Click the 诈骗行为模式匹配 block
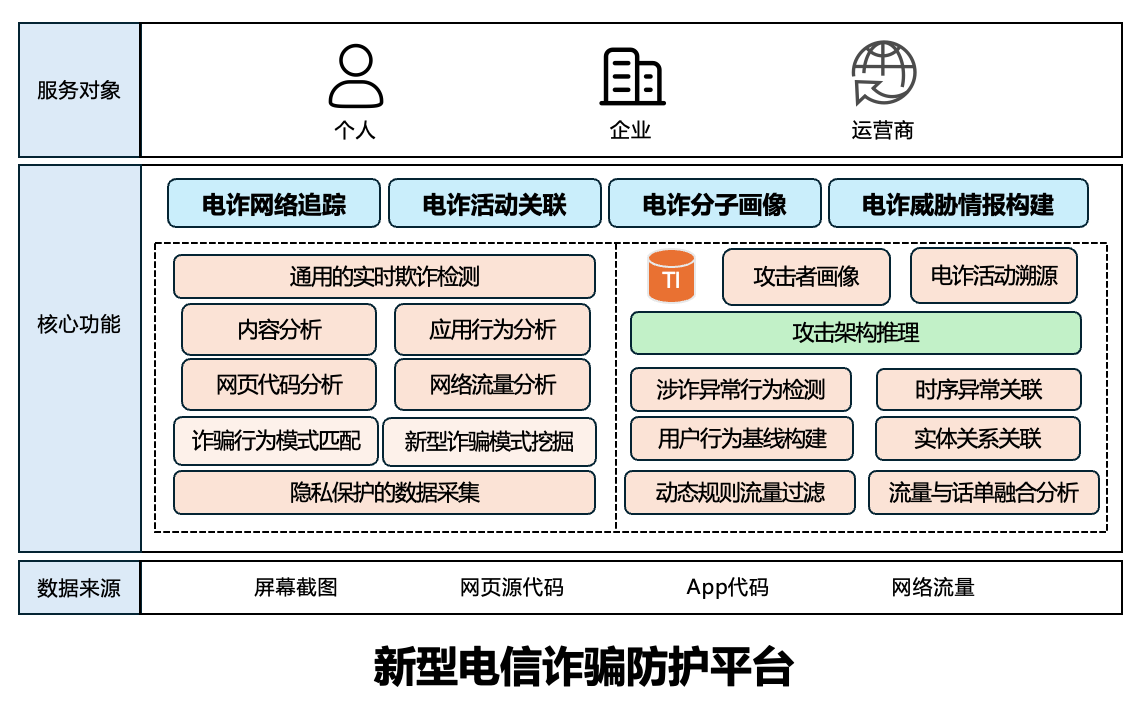Image resolution: width=1138 pixels, height=702 pixels. point(276,441)
